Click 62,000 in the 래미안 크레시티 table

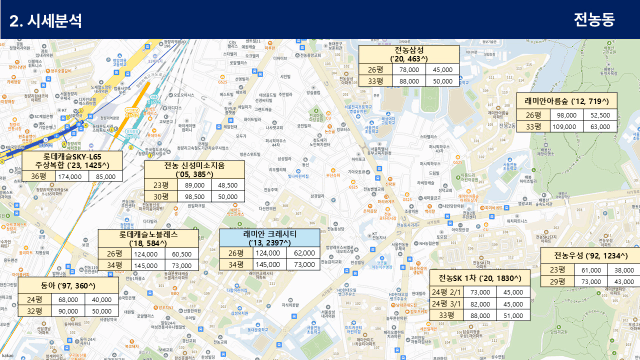point(304,253)
